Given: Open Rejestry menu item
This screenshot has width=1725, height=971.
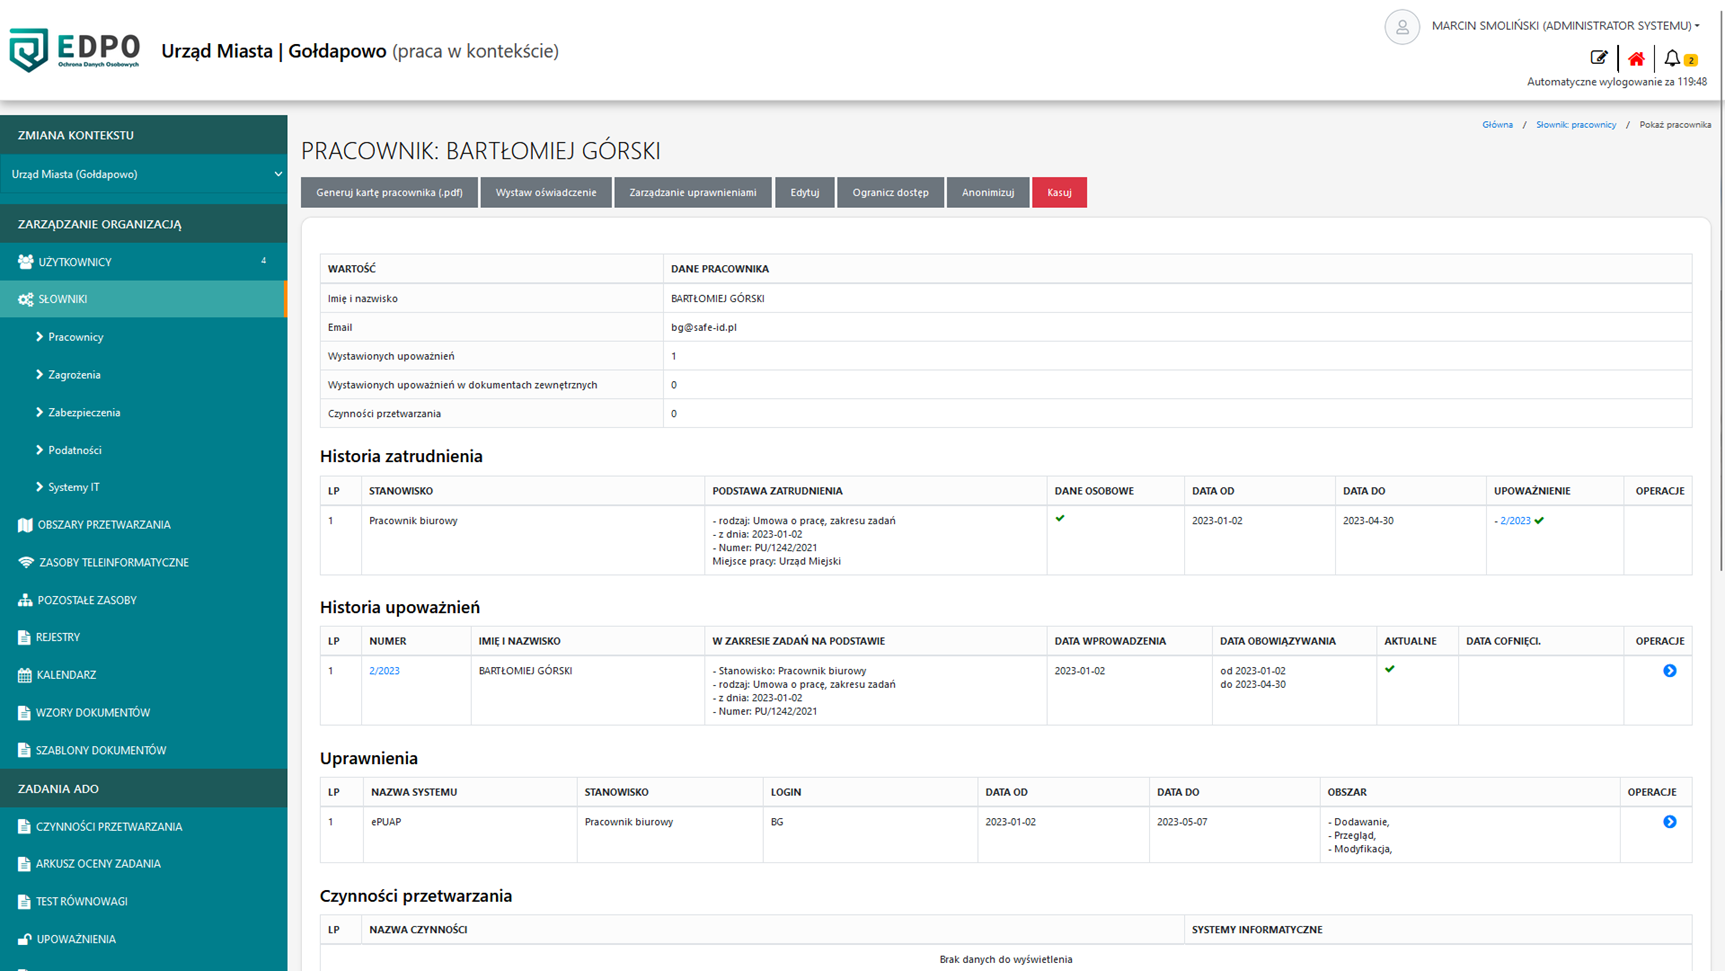Looking at the screenshot, I should pyautogui.click(x=144, y=637).
